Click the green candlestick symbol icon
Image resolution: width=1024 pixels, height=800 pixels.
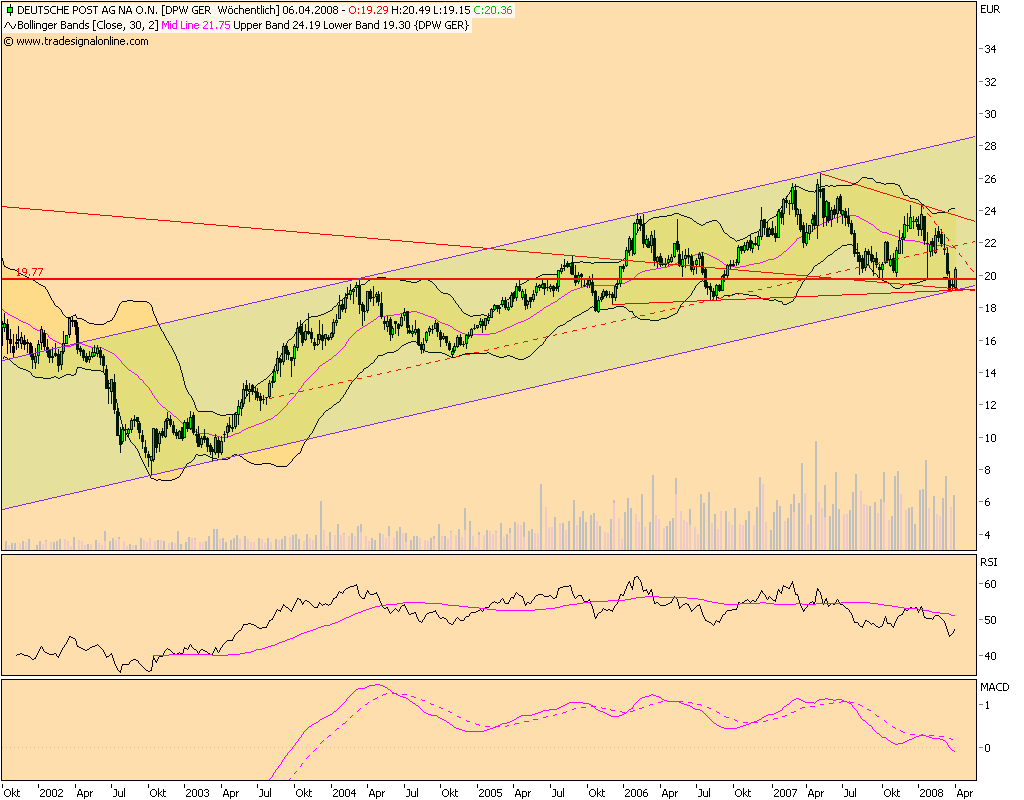point(10,8)
